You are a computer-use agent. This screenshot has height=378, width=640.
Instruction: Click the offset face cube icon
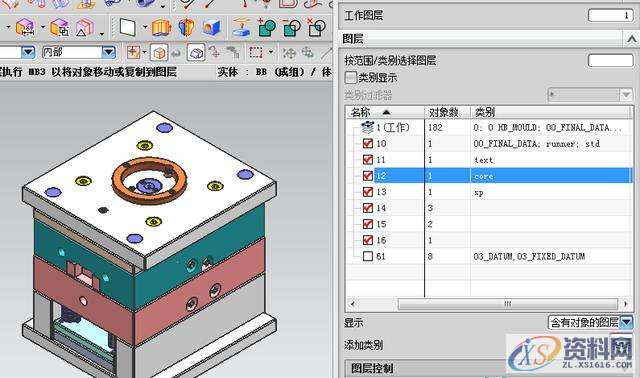(x=25, y=28)
